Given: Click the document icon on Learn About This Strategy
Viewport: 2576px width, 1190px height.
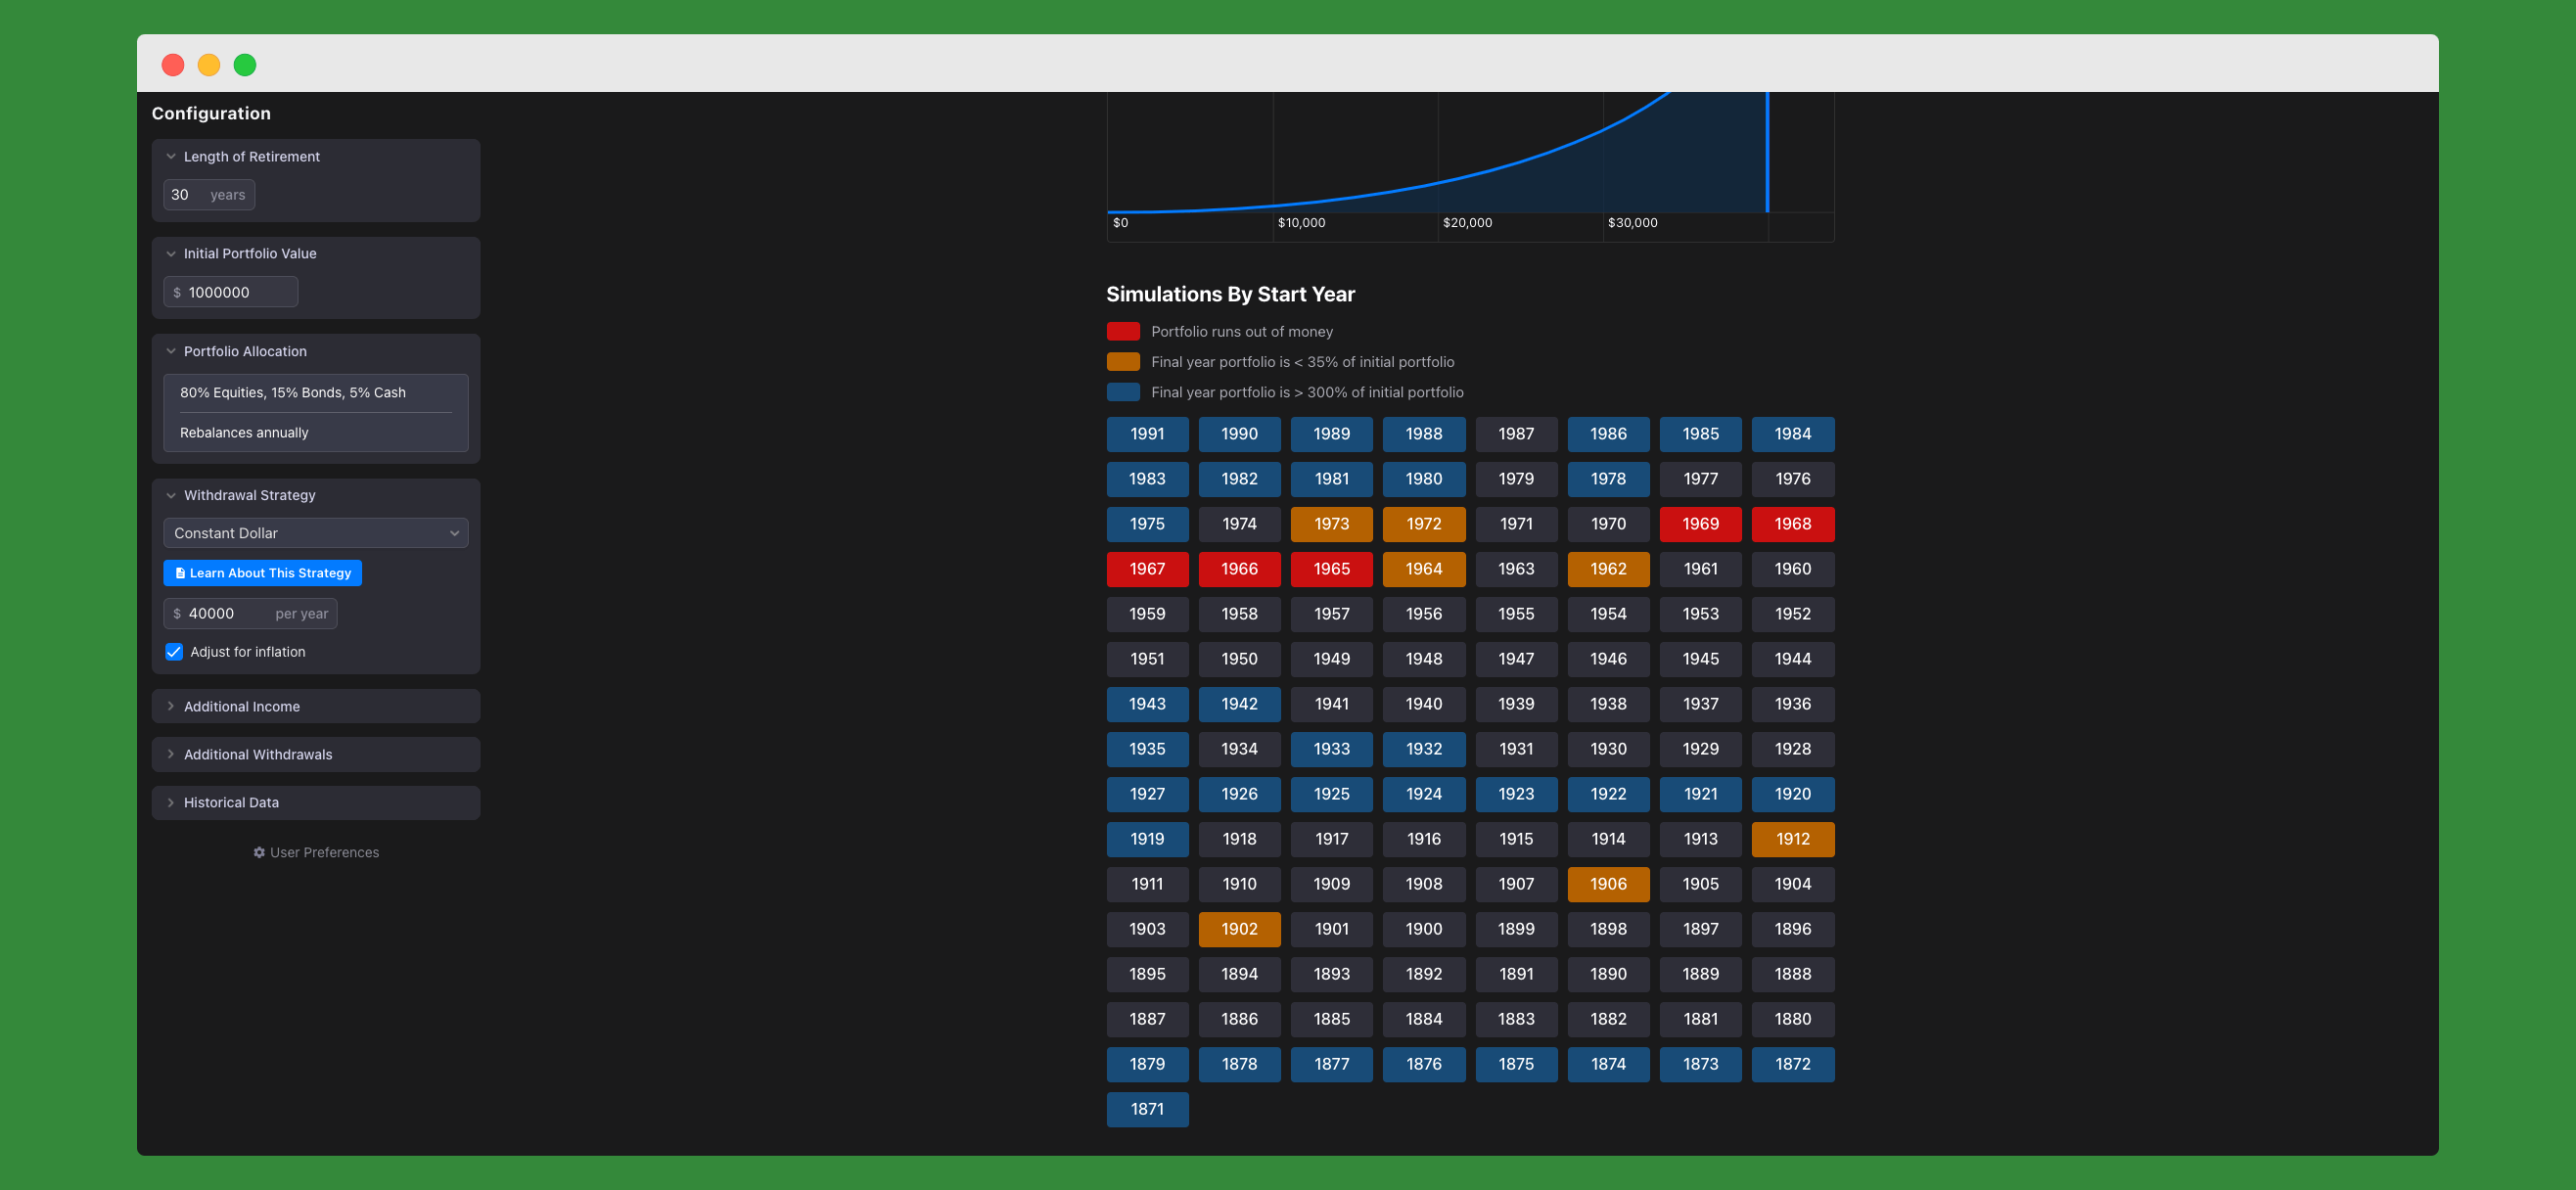Looking at the screenshot, I should click(180, 573).
